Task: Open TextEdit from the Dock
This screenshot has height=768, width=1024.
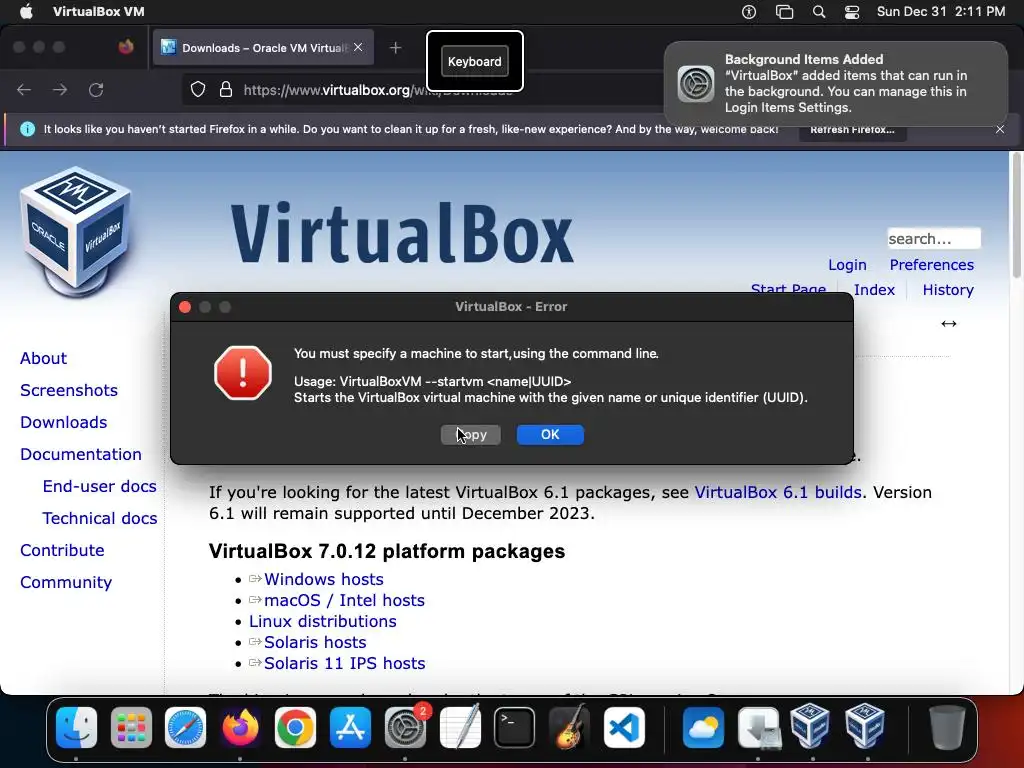Action: [460, 727]
